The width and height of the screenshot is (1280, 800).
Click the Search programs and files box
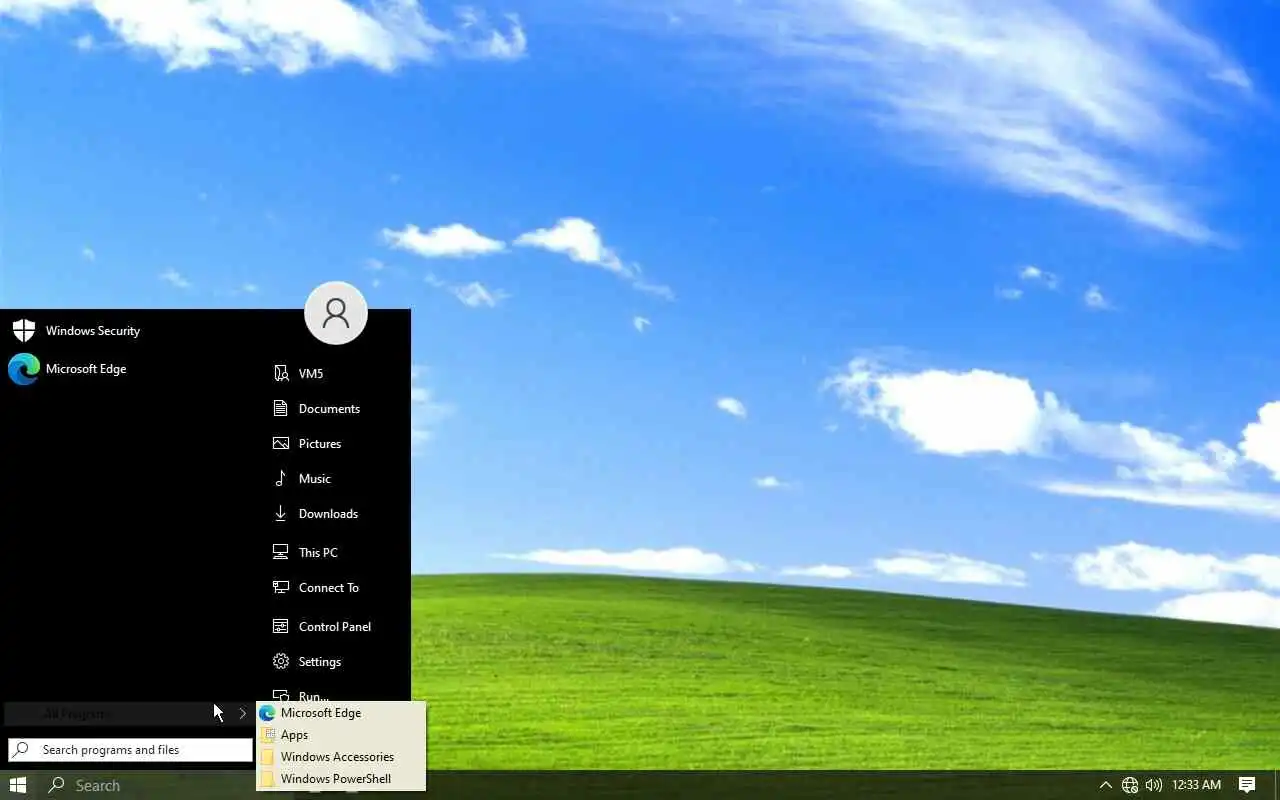130,750
